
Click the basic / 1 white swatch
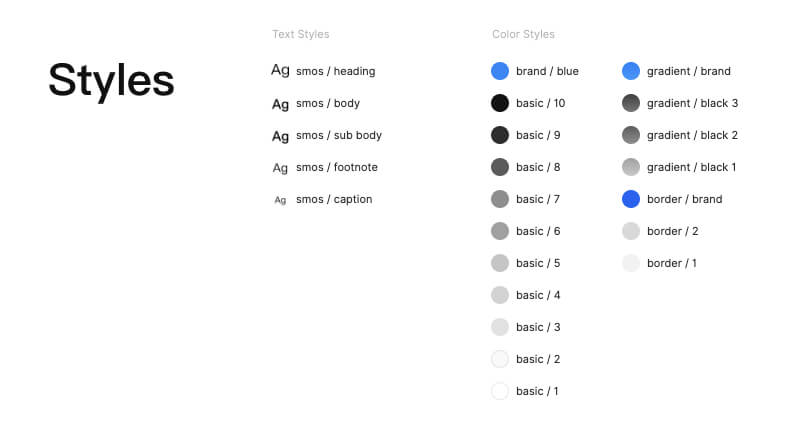(x=501, y=391)
